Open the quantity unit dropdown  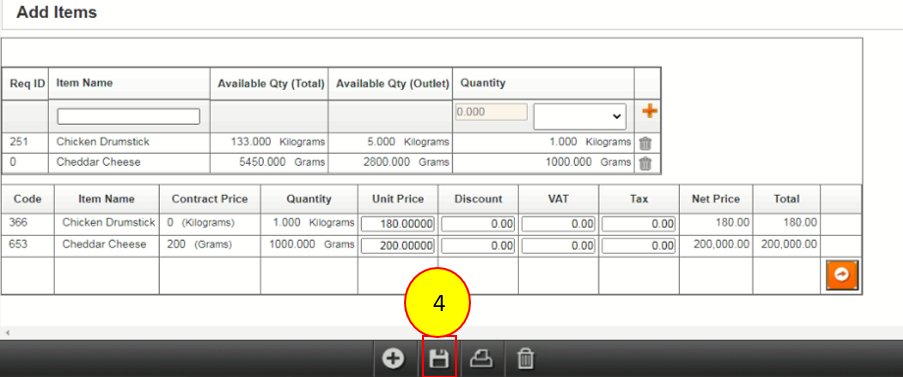click(x=580, y=116)
